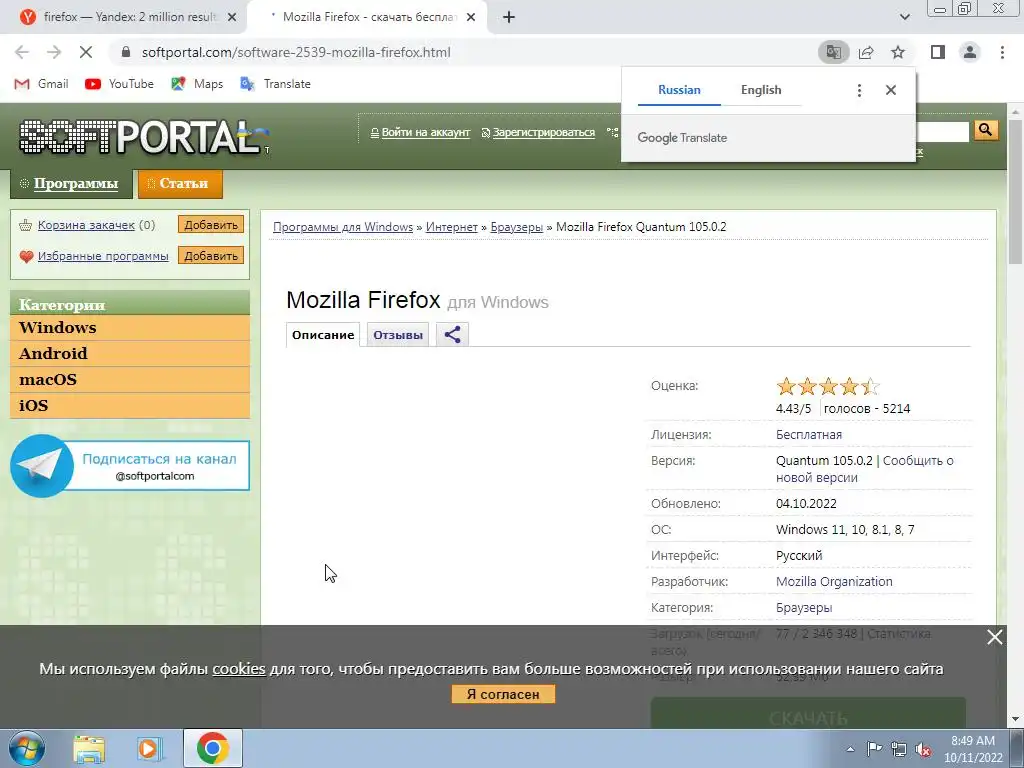
Task: Open the media player taskbar icon
Action: [x=150, y=748]
